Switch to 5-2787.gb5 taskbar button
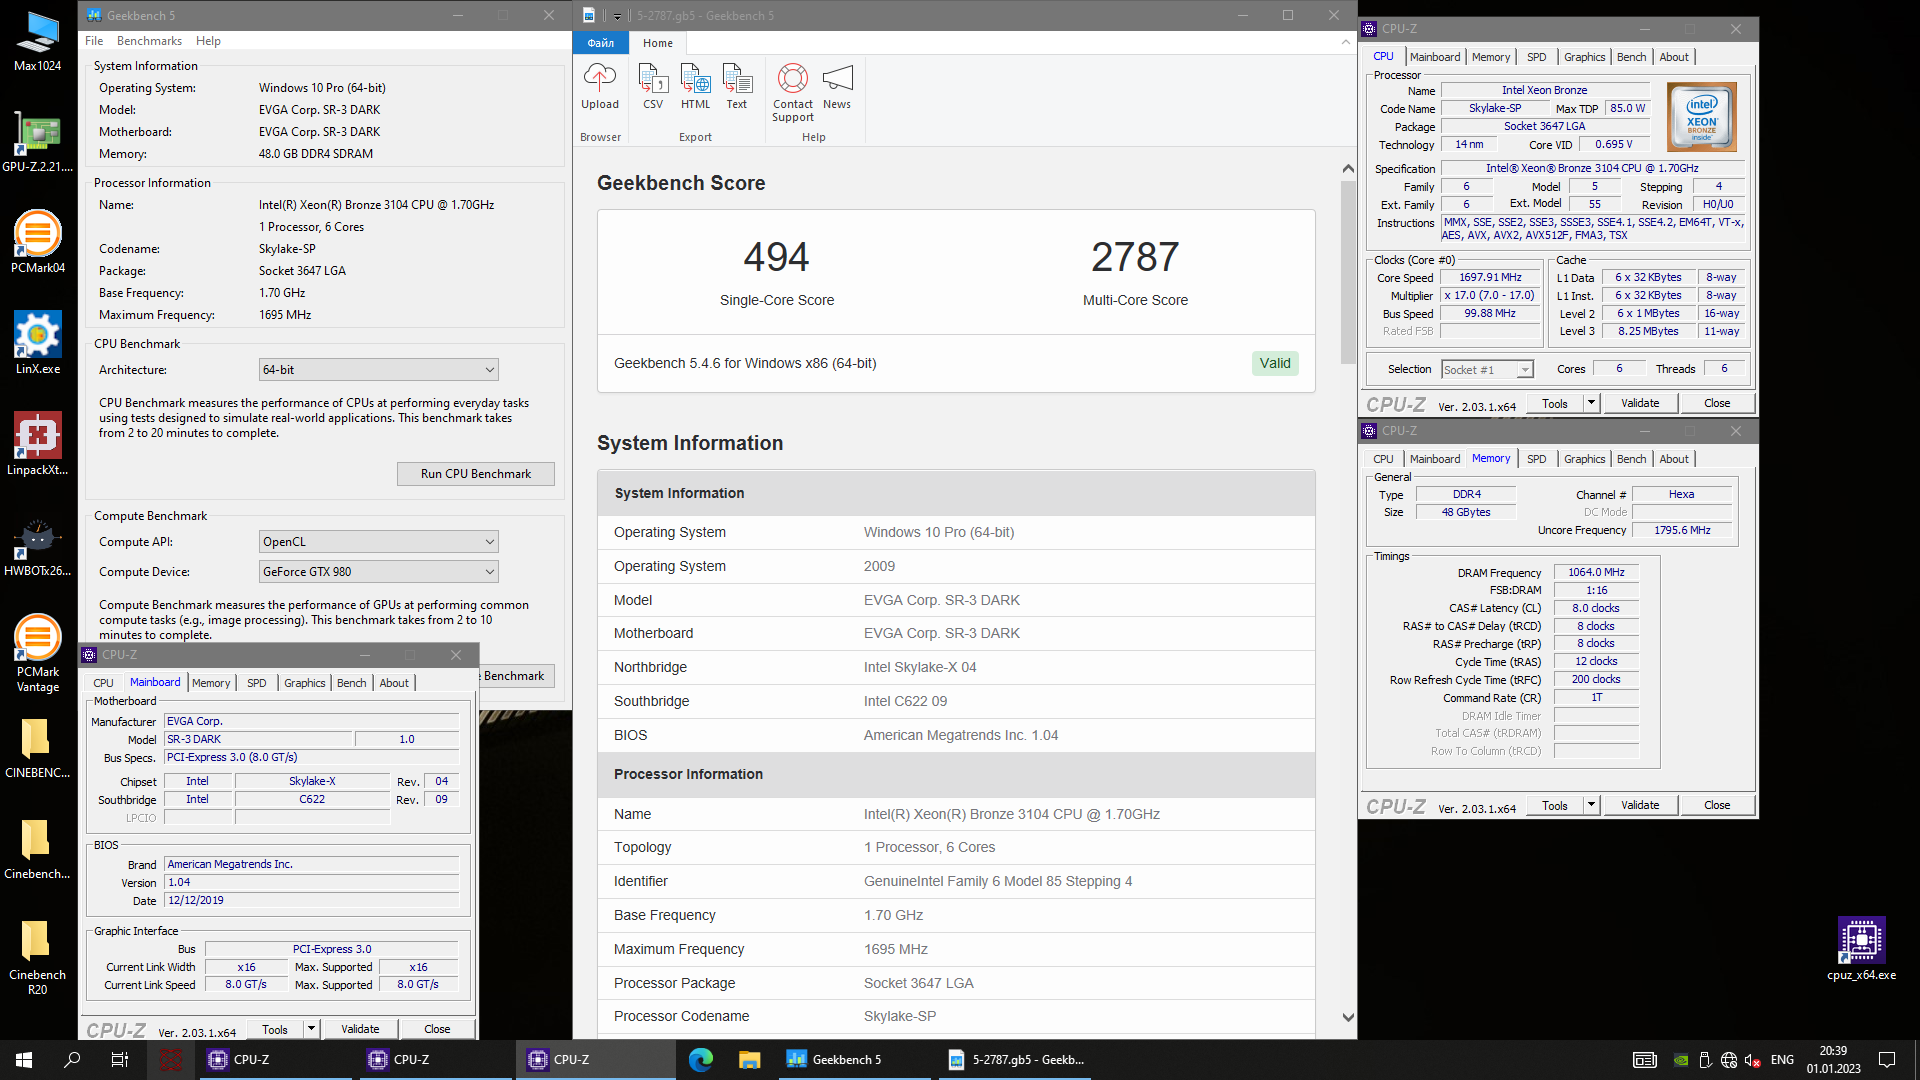This screenshot has width=1920, height=1080. [x=1015, y=1060]
